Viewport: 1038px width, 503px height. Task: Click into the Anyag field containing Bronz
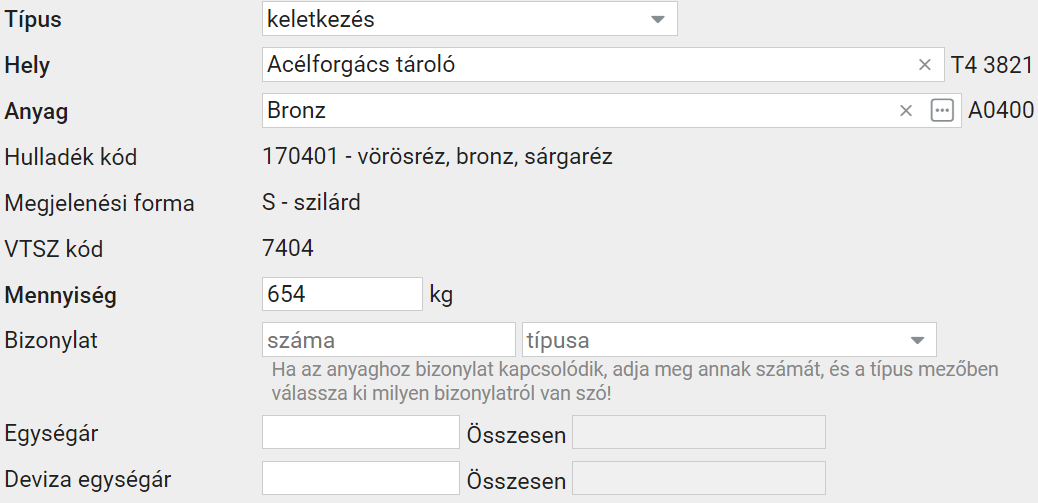click(x=612, y=111)
